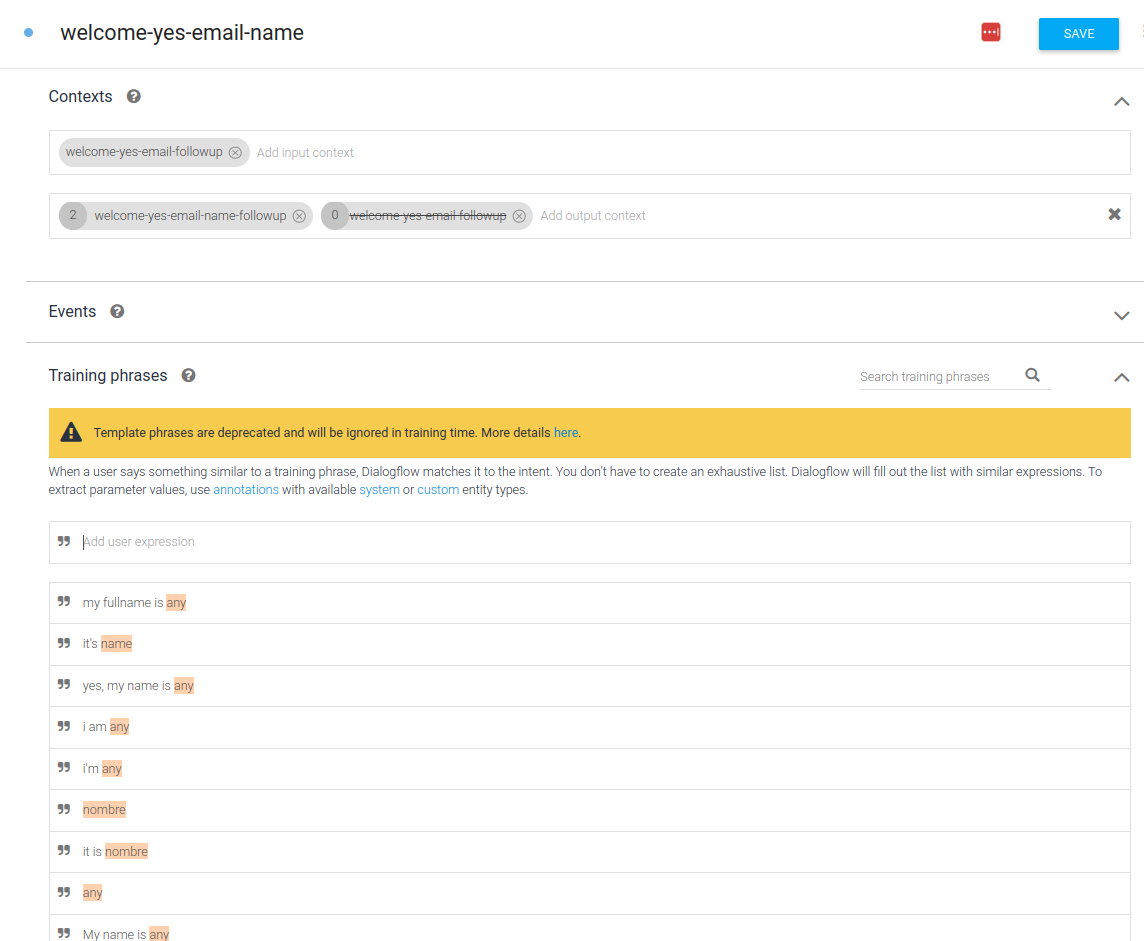Remove the struck-through welcome-yes-email-followup output chip
Screen dimensions: 1144x941
[519, 216]
